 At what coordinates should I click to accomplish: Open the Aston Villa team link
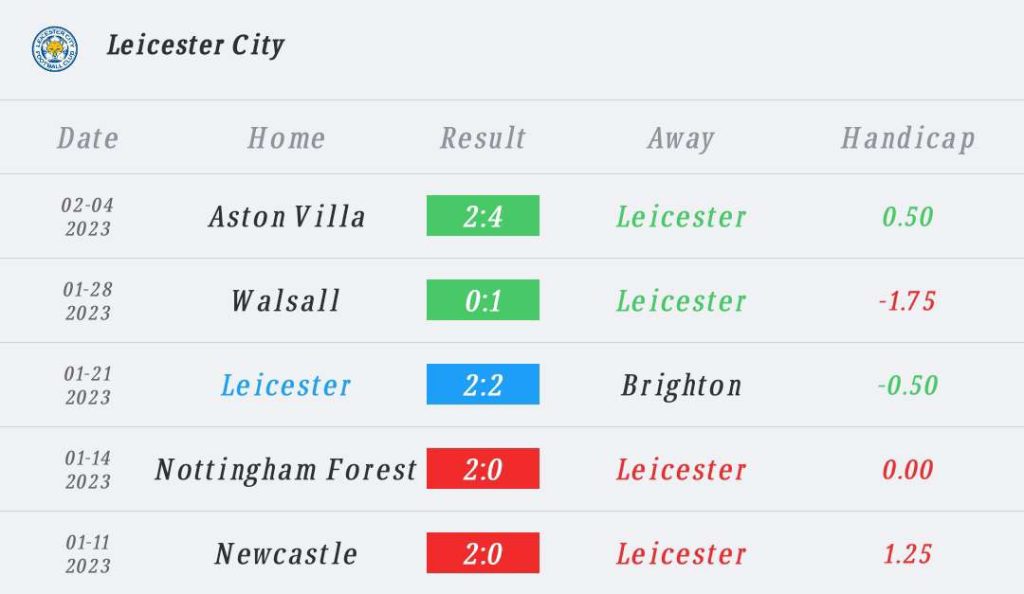click(287, 217)
